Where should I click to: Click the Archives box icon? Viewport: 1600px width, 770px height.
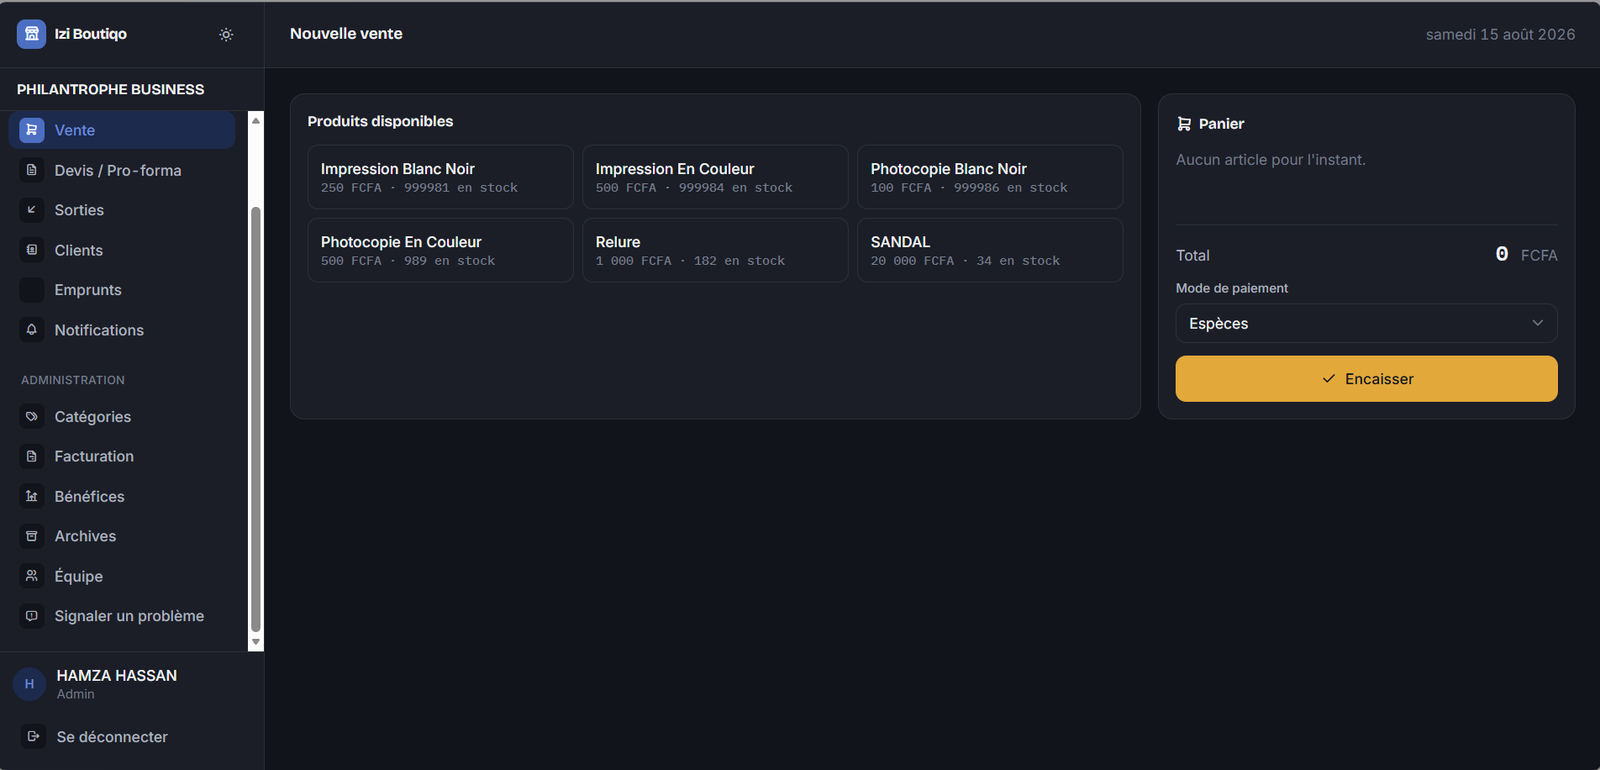(x=32, y=536)
